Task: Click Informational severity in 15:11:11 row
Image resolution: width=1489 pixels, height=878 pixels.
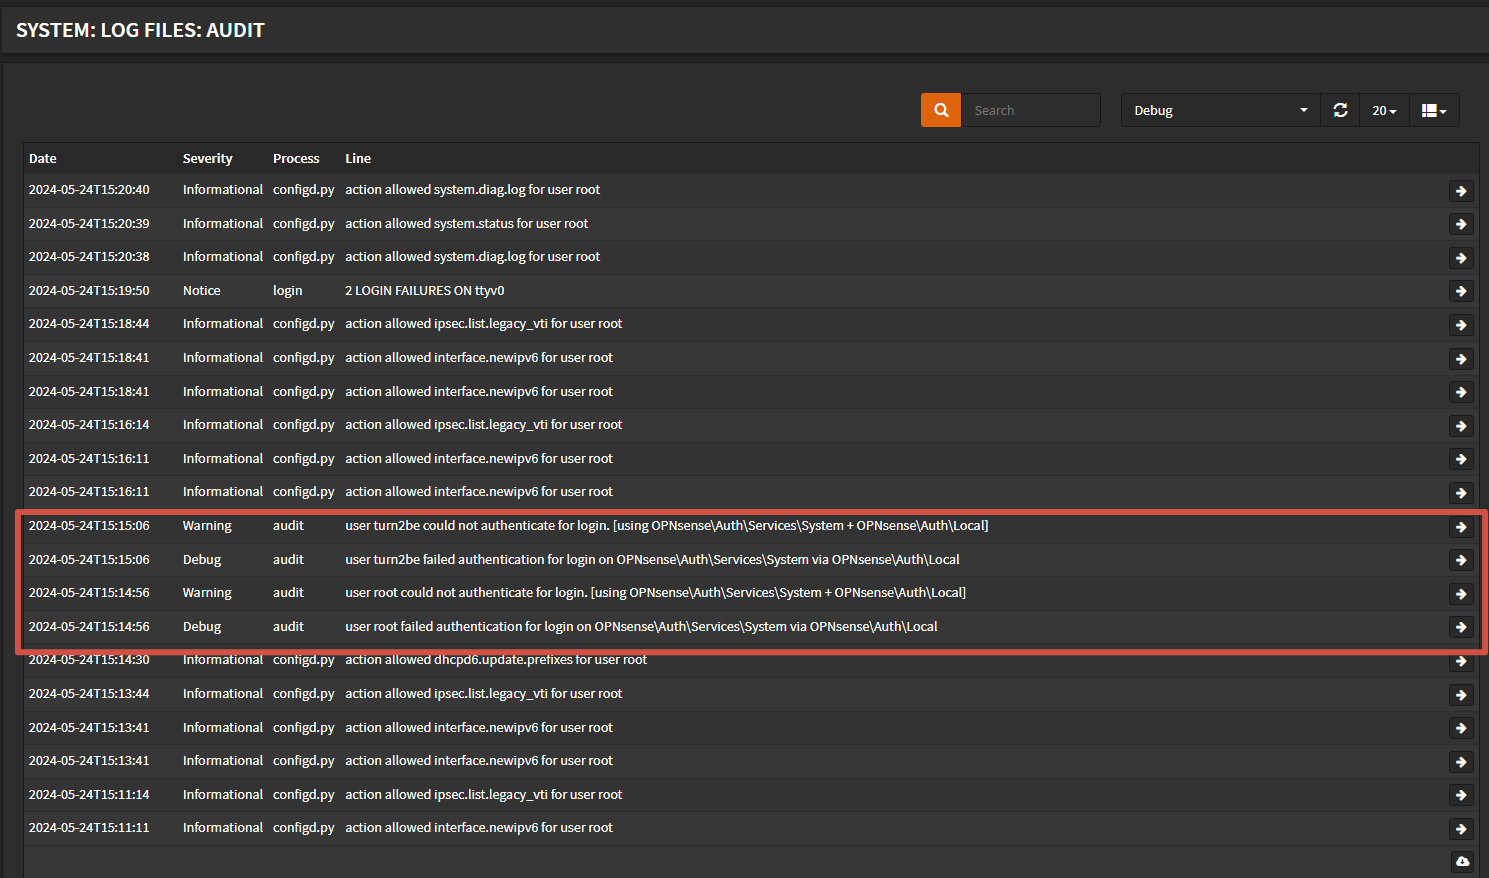Action: point(223,827)
